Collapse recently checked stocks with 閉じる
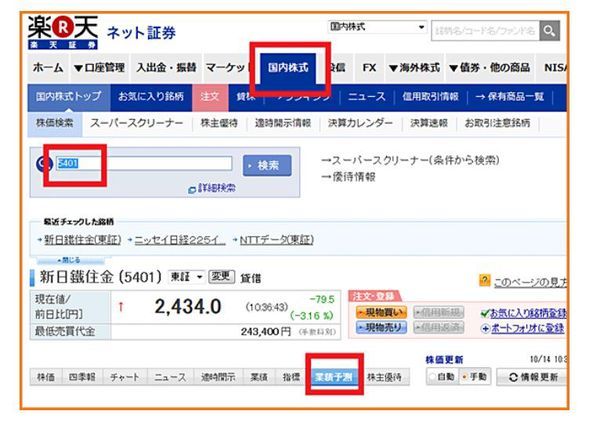This screenshot has width=600, height=422. click(x=70, y=260)
